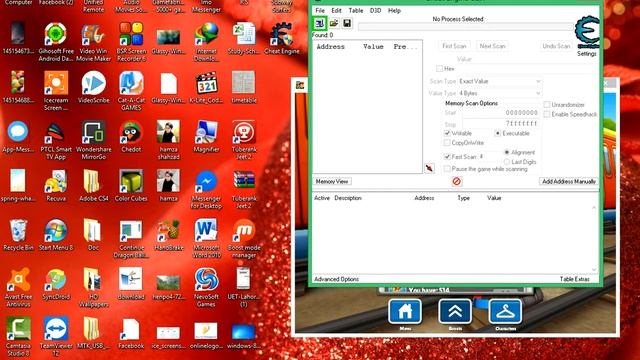Click the scan progress bar
The height and width of the screenshot is (360, 640).
[x=466, y=27]
